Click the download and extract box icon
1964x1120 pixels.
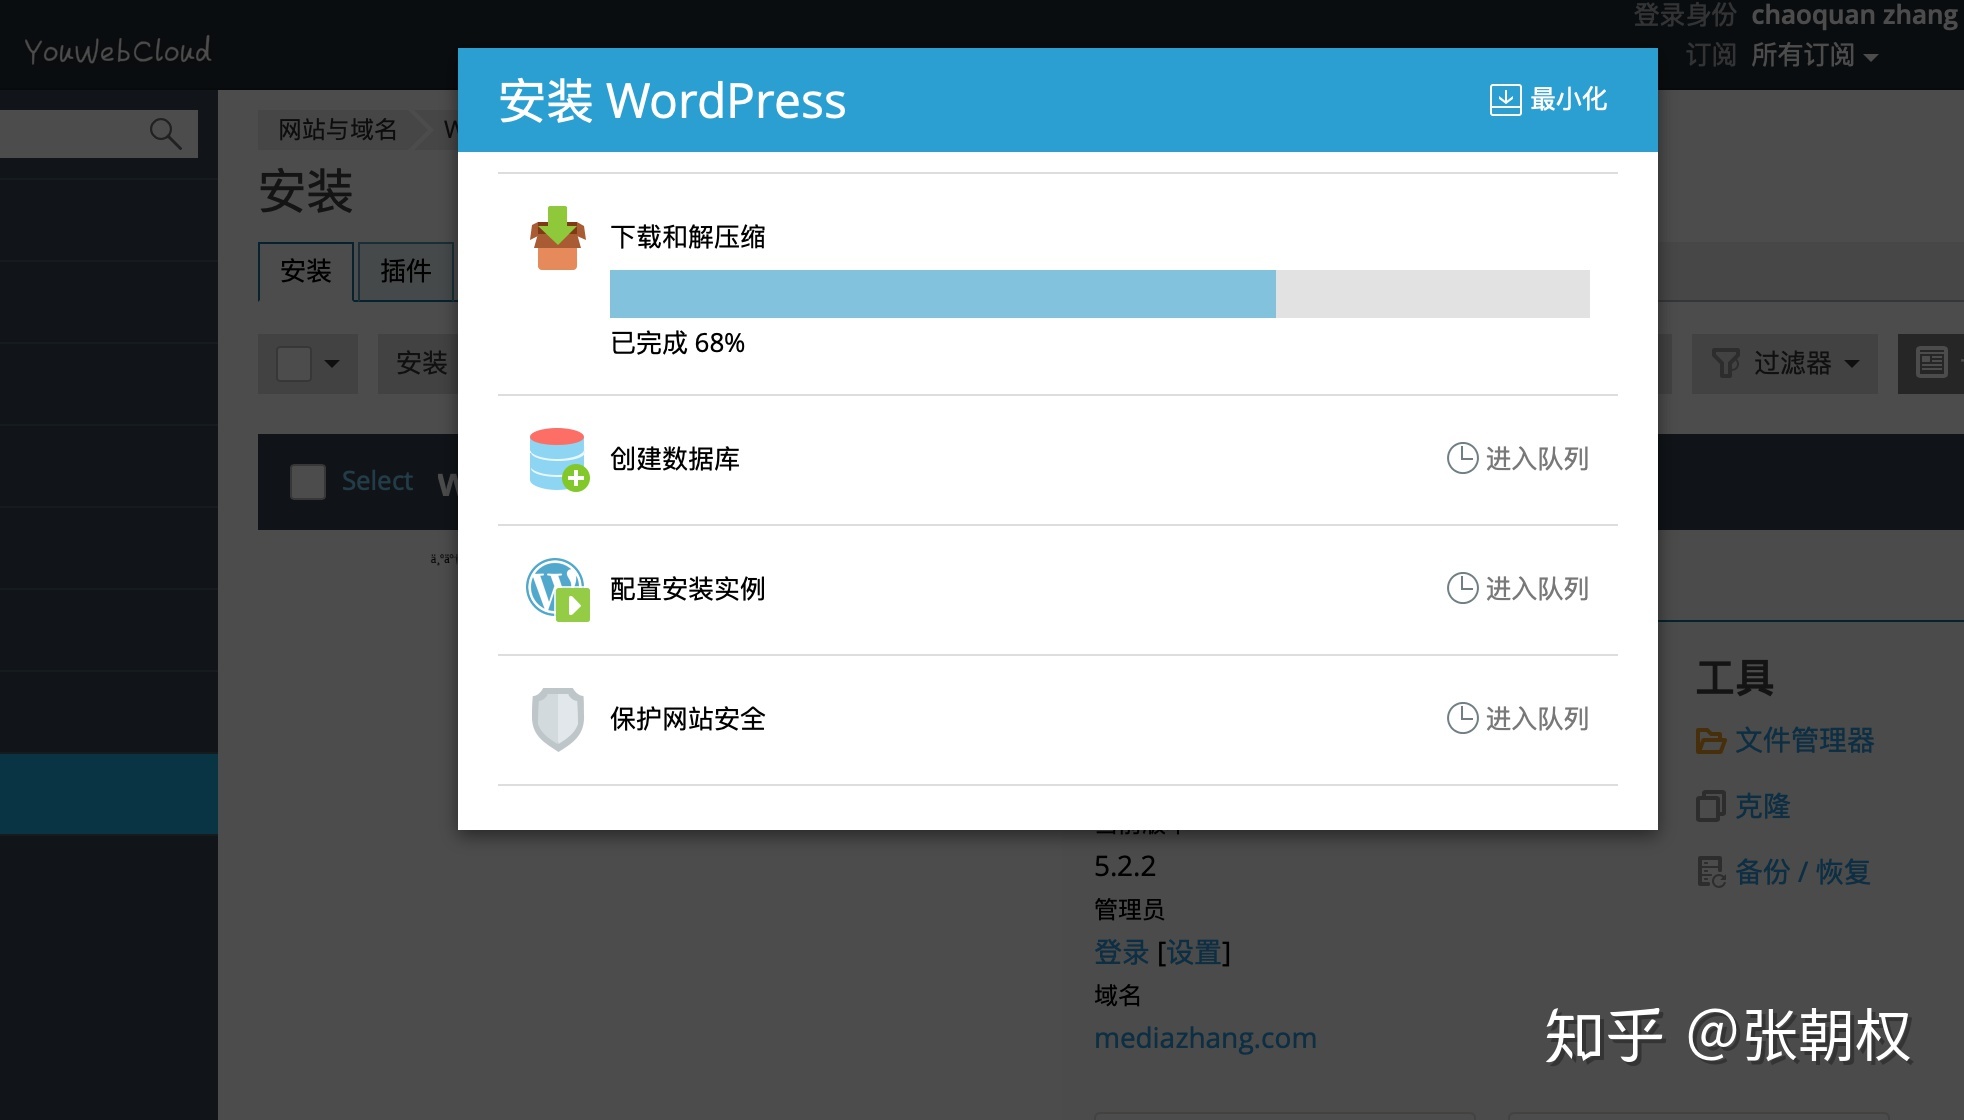point(557,238)
